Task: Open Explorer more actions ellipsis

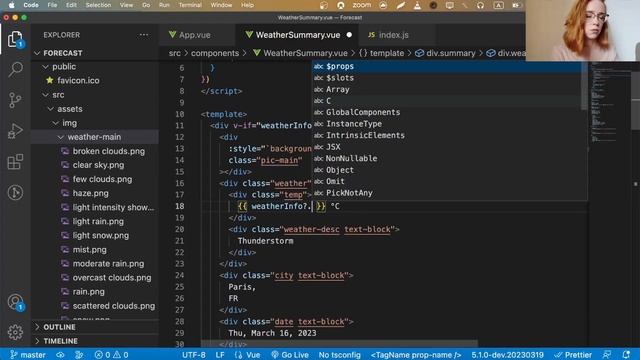Action: click(144, 35)
